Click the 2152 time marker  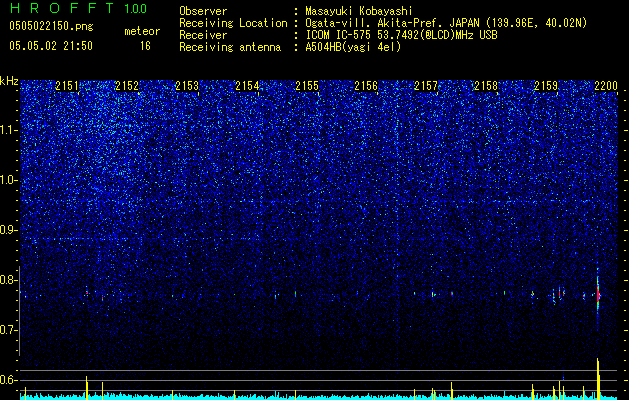click(x=127, y=86)
